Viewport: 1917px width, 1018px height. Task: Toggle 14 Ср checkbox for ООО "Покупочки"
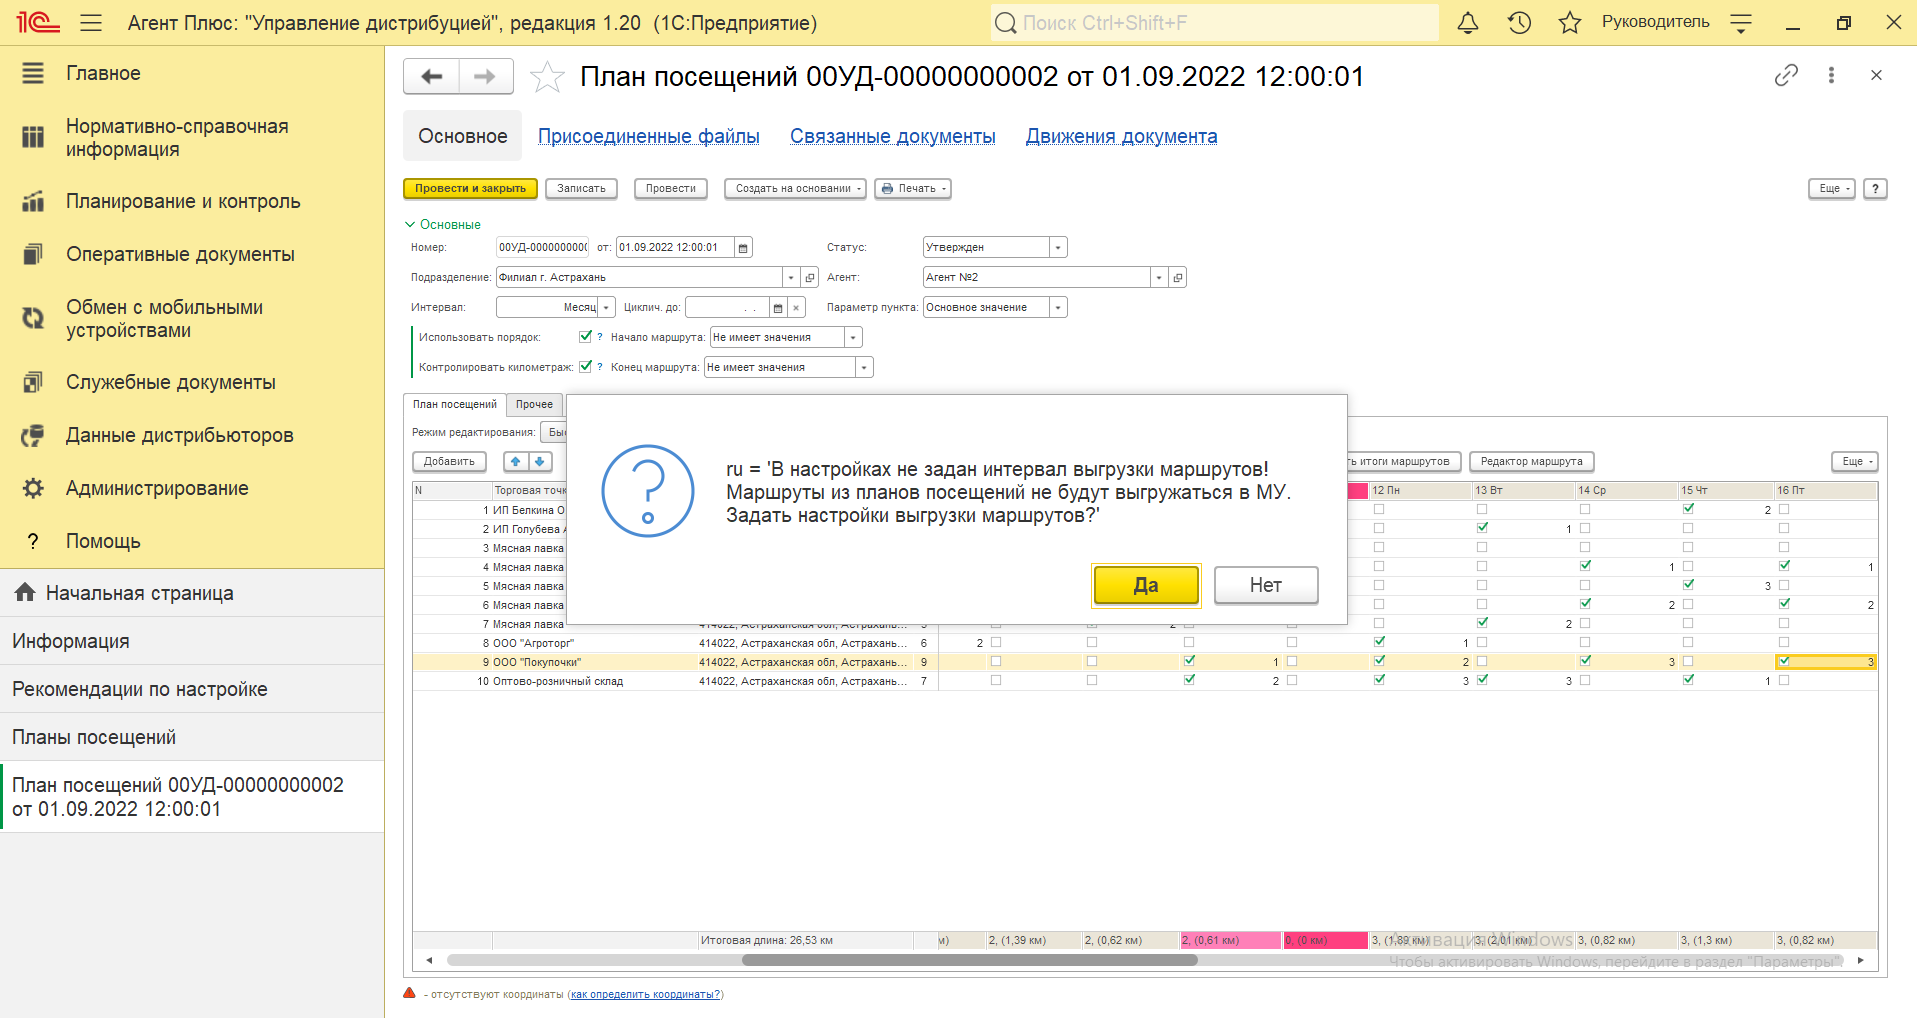1586,660
